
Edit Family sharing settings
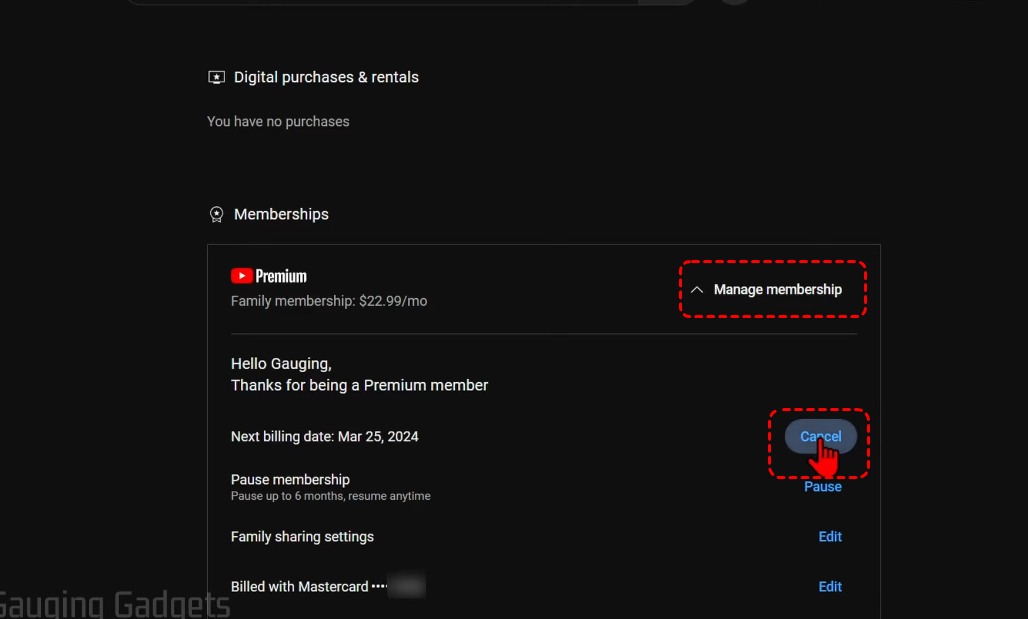click(x=830, y=536)
